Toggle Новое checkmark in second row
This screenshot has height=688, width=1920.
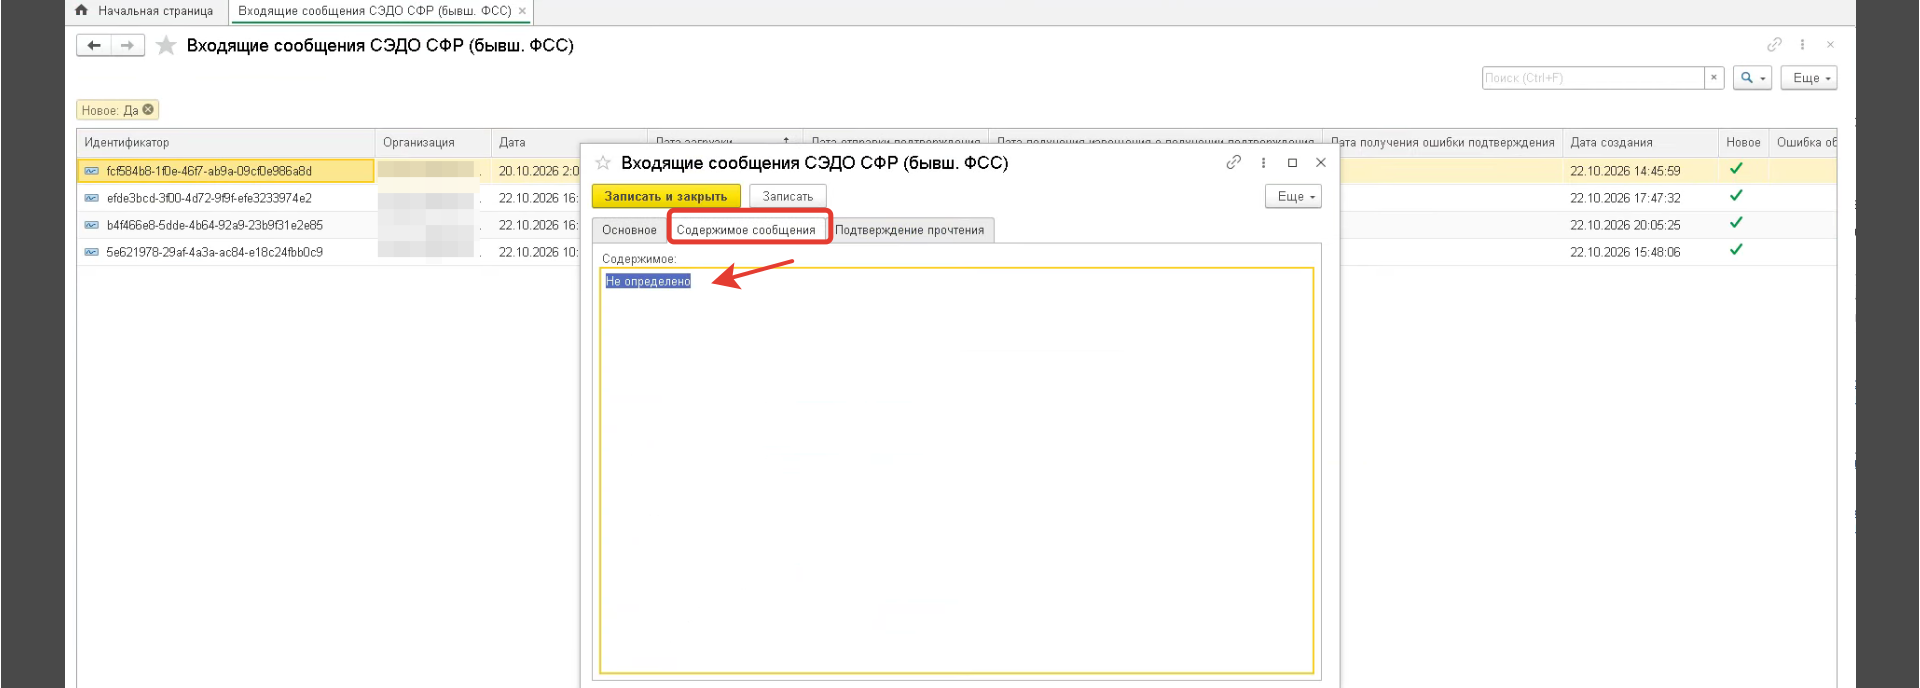pos(1736,196)
